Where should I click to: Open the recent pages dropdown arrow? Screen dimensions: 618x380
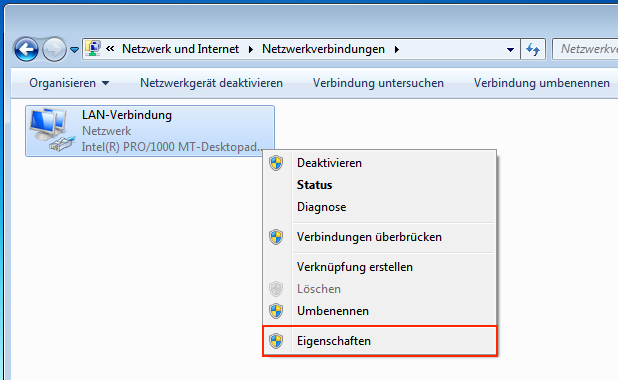point(74,50)
